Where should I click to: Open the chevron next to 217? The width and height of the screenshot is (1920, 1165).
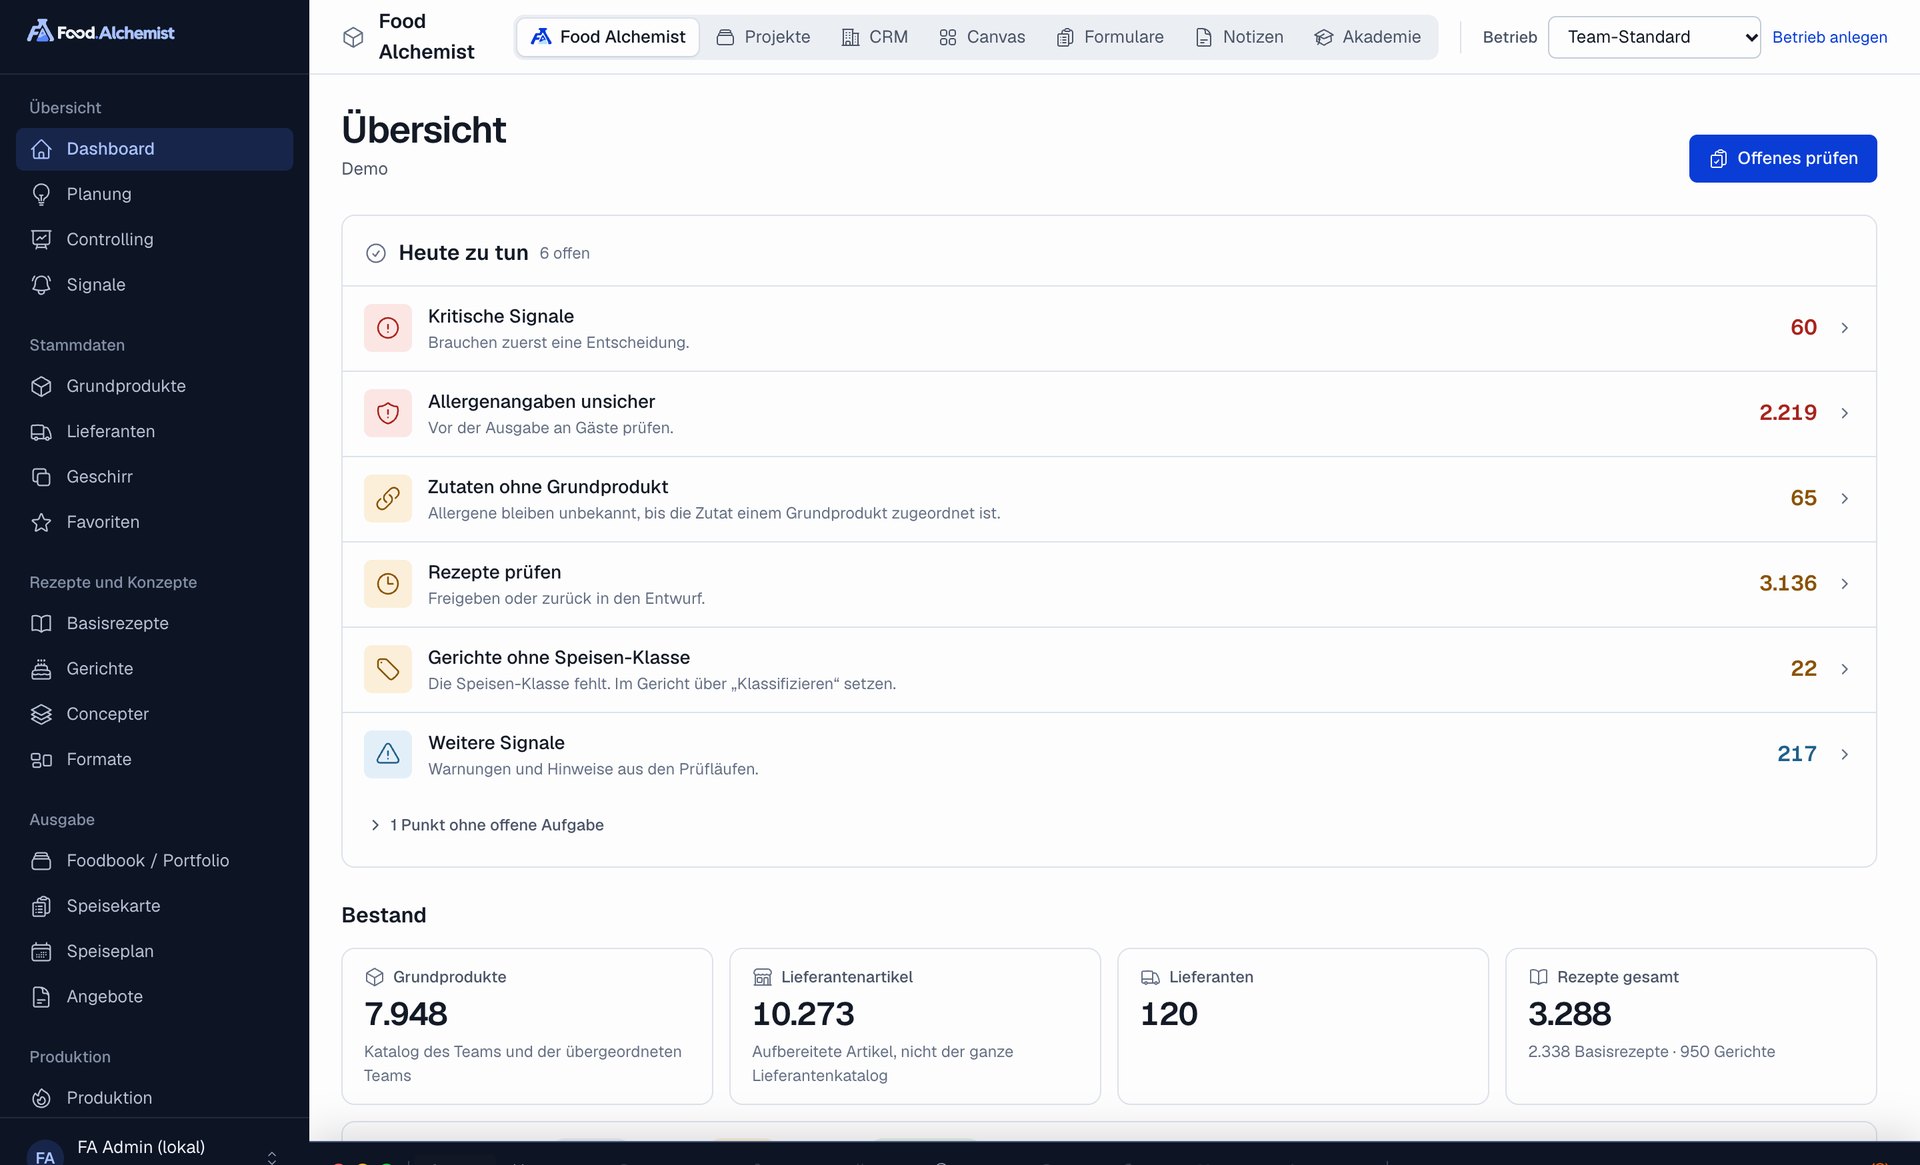click(1844, 754)
